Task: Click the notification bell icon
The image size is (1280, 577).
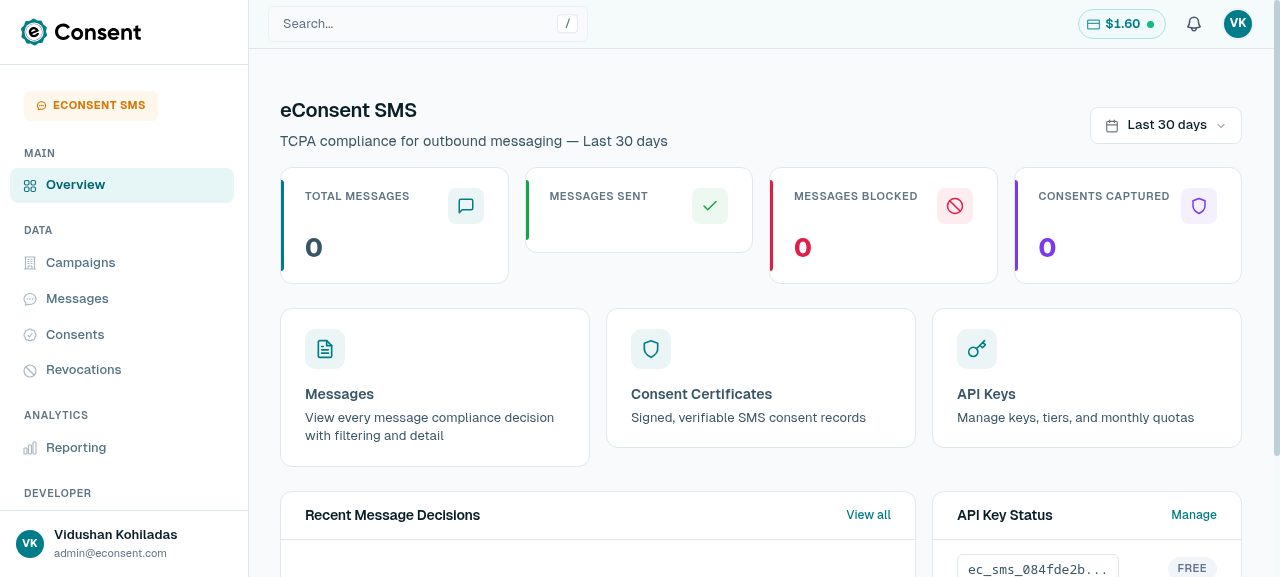Action: [1193, 23]
